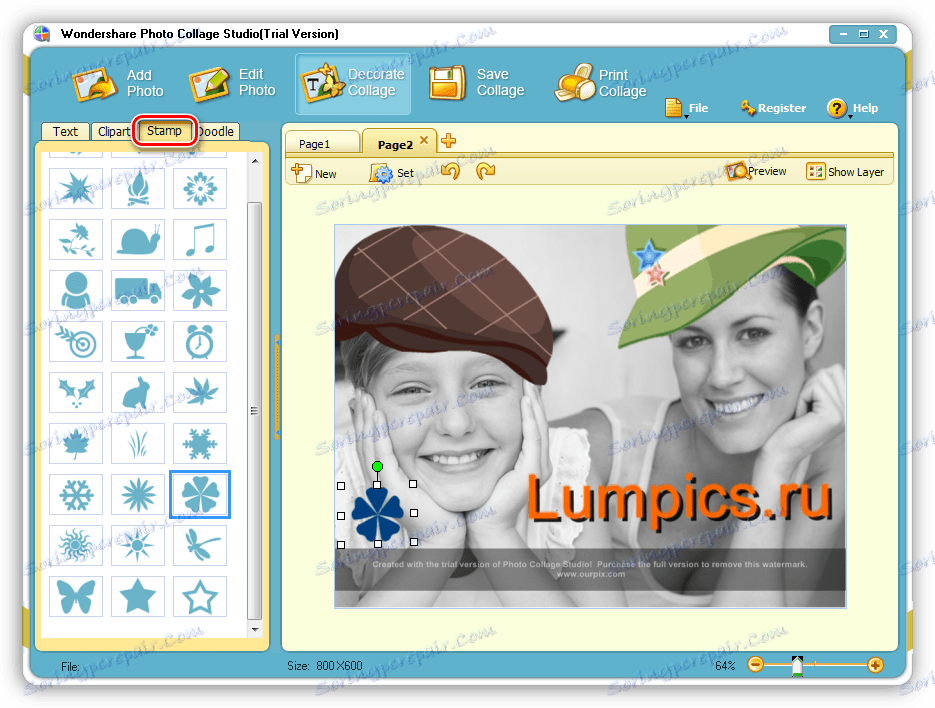Select the highlighted four-leaf clover stamp
This screenshot has width=935, height=708.
coord(200,494)
